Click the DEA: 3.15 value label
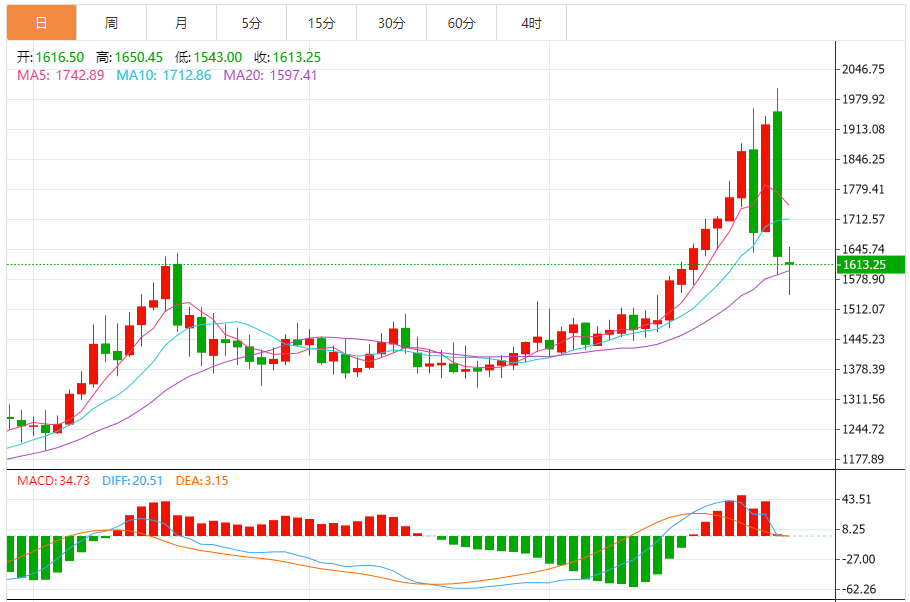This screenshot has width=910, height=602. [x=202, y=481]
